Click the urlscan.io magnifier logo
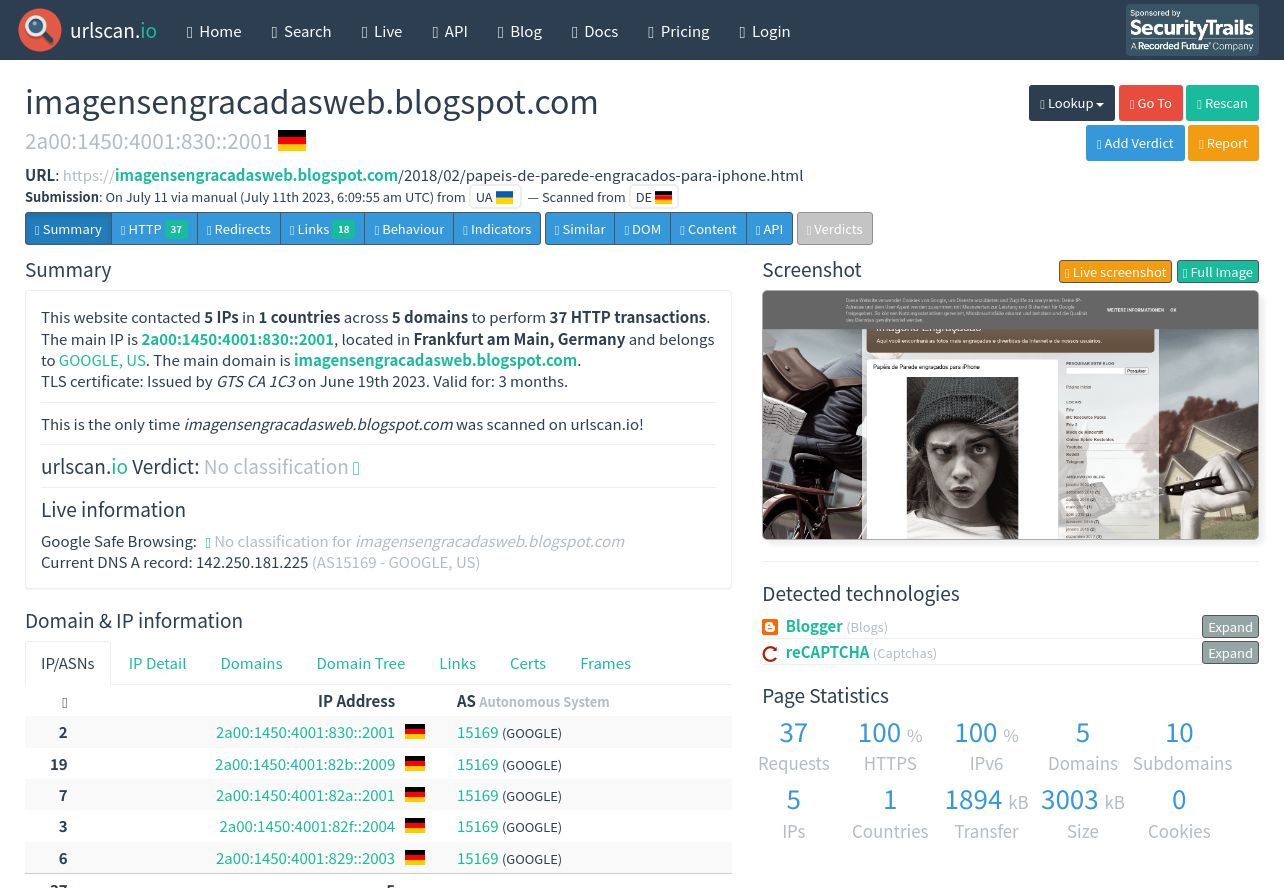This screenshot has width=1284, height=888. [x=40, y=30]
